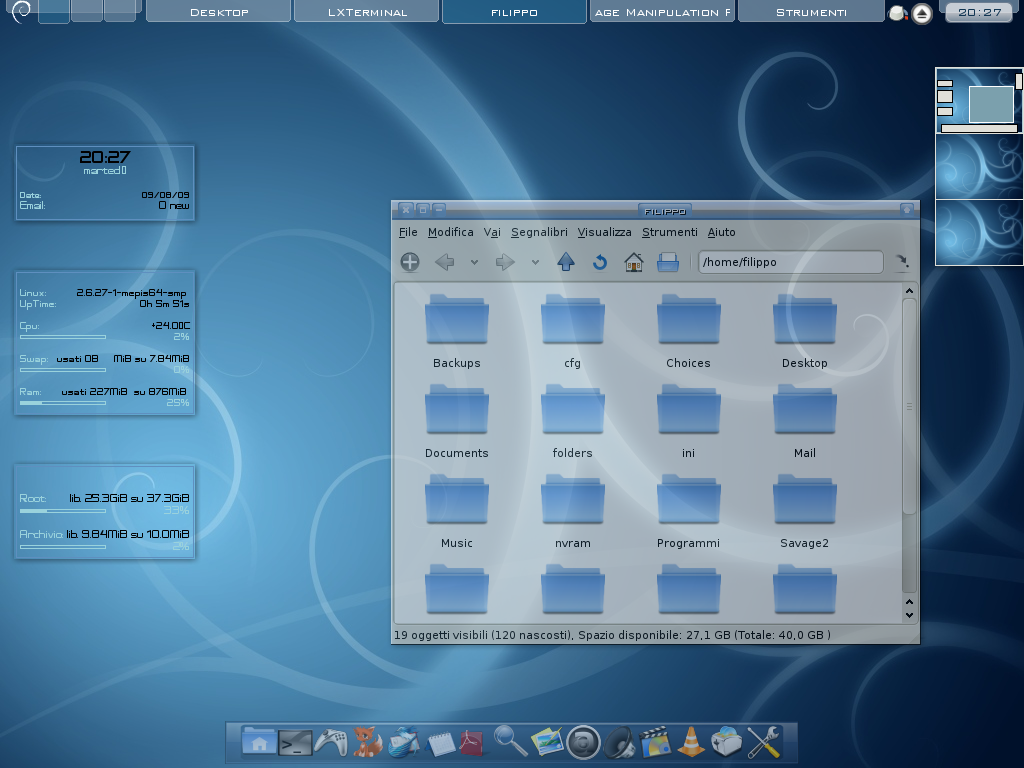Open the Aiuto menu
Screen dimensions: 1024x768
tap(722, 232)
